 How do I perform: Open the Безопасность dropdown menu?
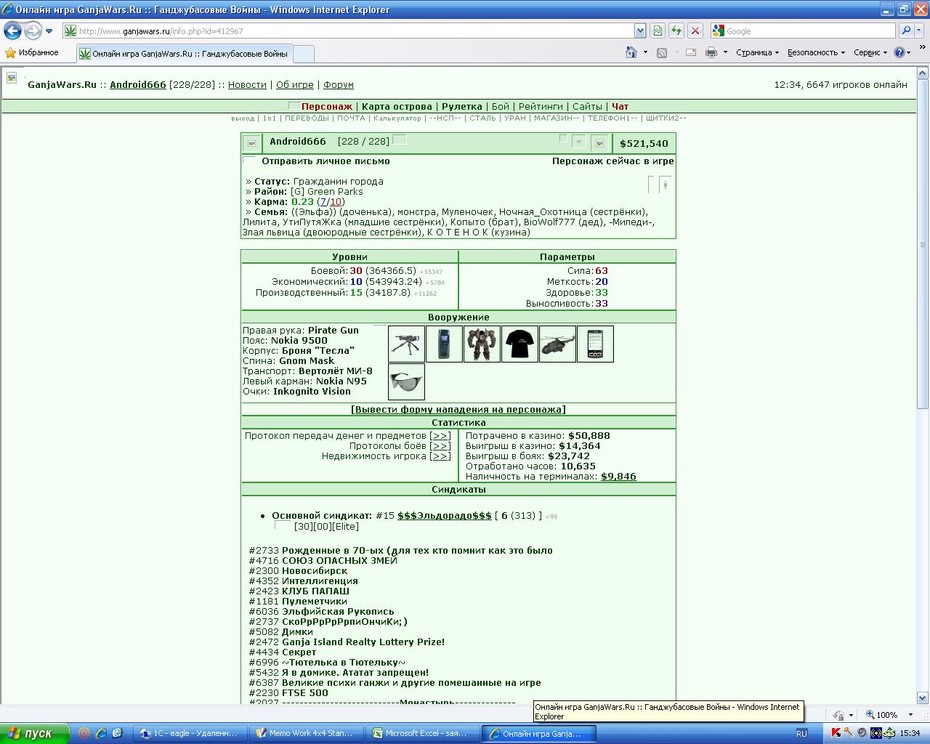(816, 52)
